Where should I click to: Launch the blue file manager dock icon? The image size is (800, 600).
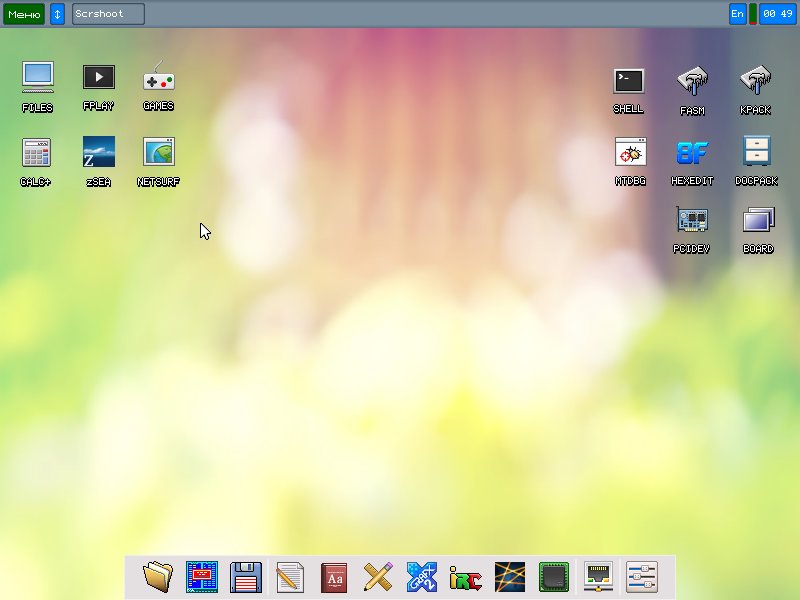pos(202,577)
